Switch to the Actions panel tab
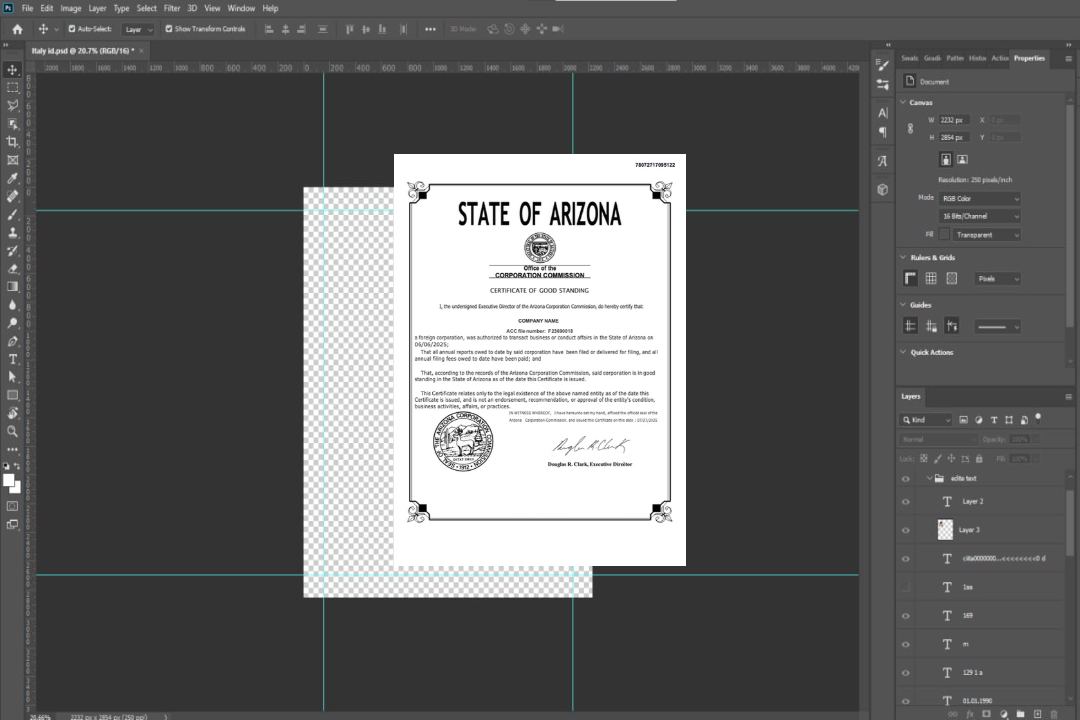 tap(999, 59)
